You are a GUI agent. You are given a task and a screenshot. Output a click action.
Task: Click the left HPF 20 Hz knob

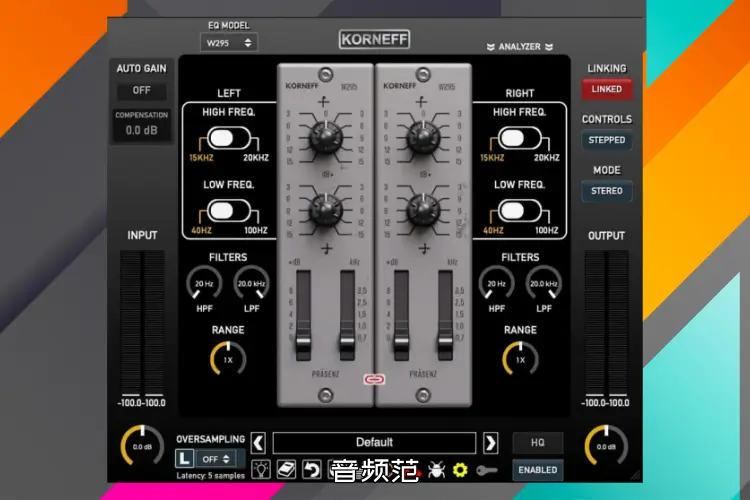tap(204, 283)
